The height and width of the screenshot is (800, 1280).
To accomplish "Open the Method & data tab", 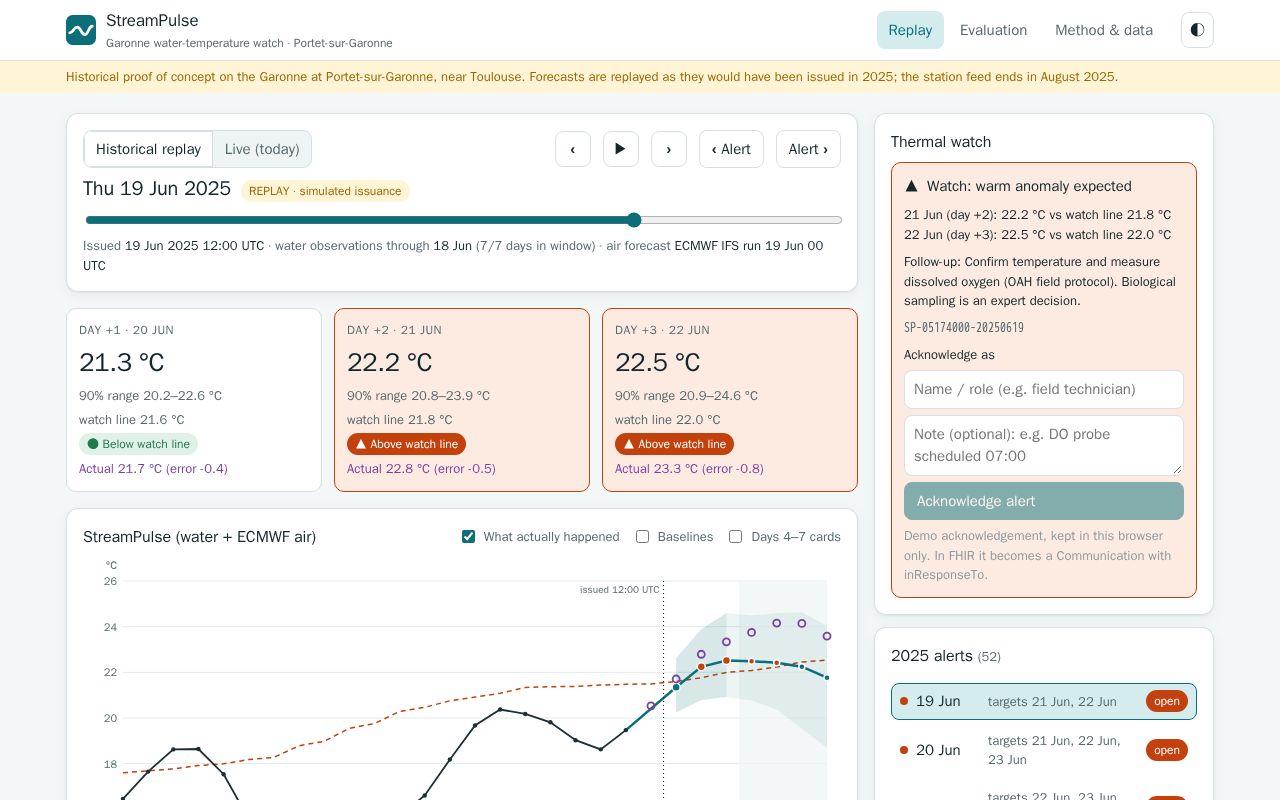I will click(1104, 30).
